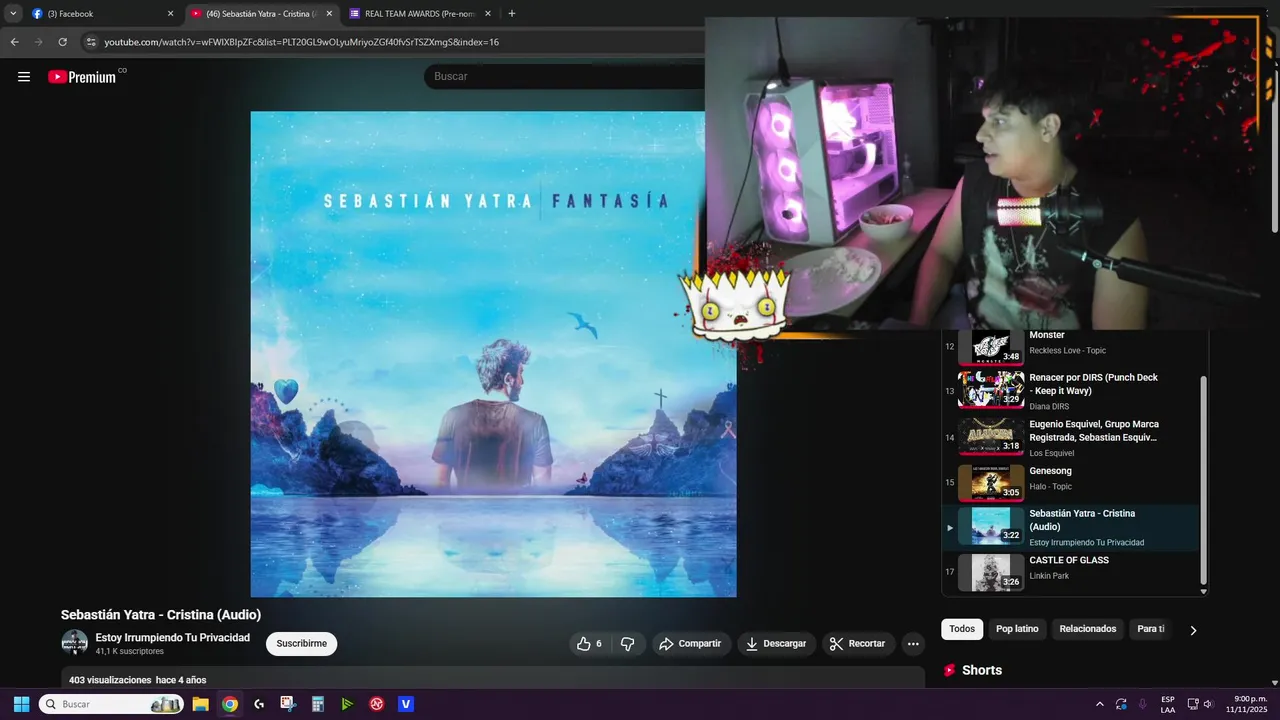Image resolution: width=1280 pixels, height=720 pixels.
Task: Go forward with the browser forward arrow
Action: click(39, 42)
